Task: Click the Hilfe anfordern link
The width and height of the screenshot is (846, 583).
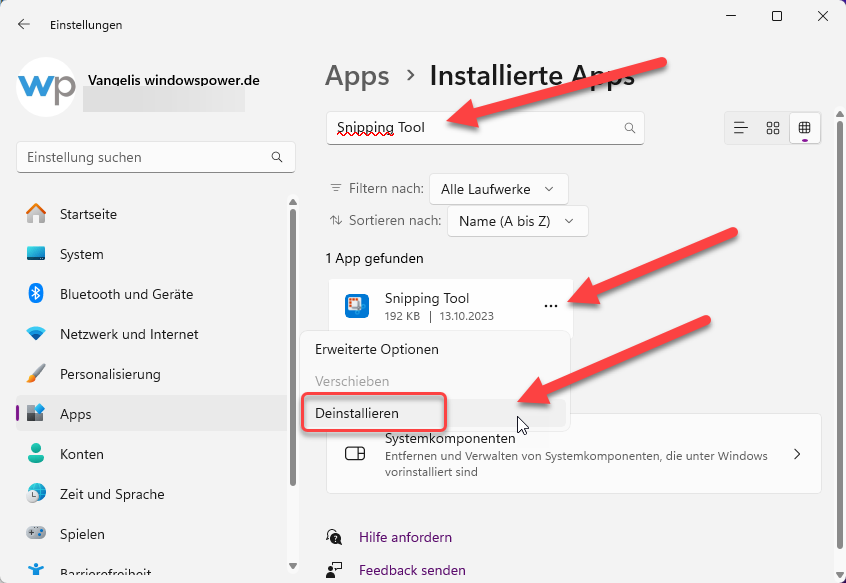Action: click(405, 537)
